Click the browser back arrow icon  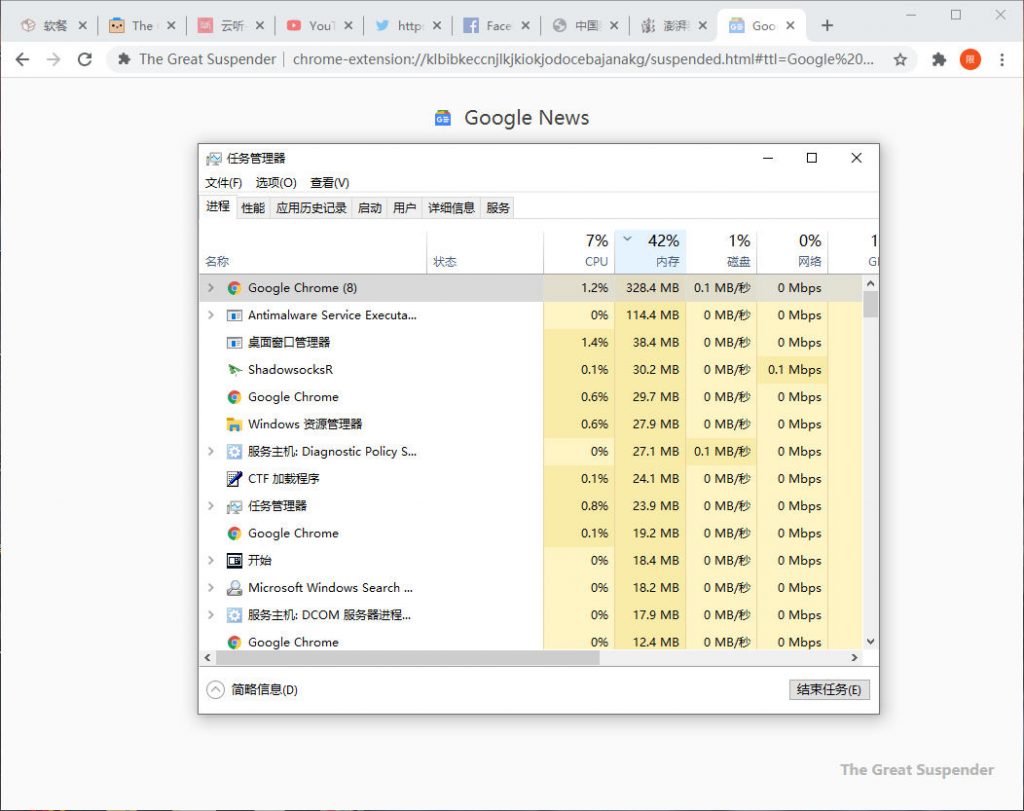pyautogui.click(x=22, y=59)
